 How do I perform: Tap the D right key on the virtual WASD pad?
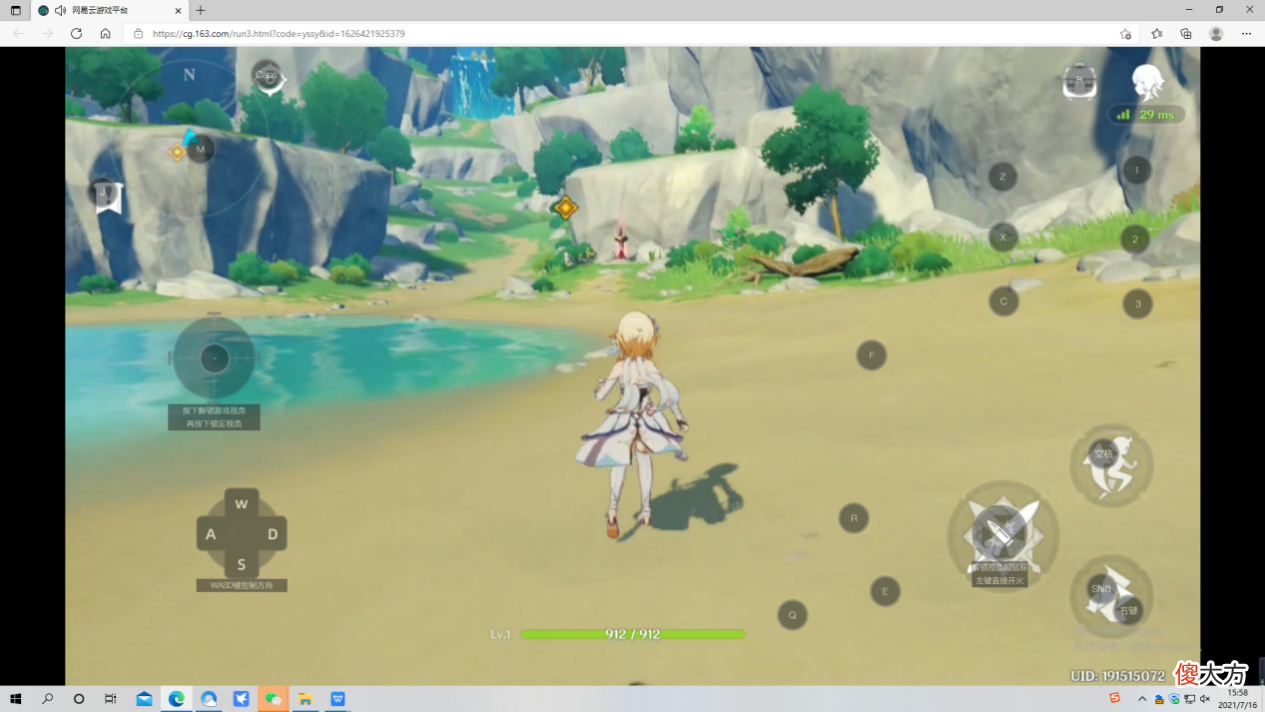(x=272, y=534)
